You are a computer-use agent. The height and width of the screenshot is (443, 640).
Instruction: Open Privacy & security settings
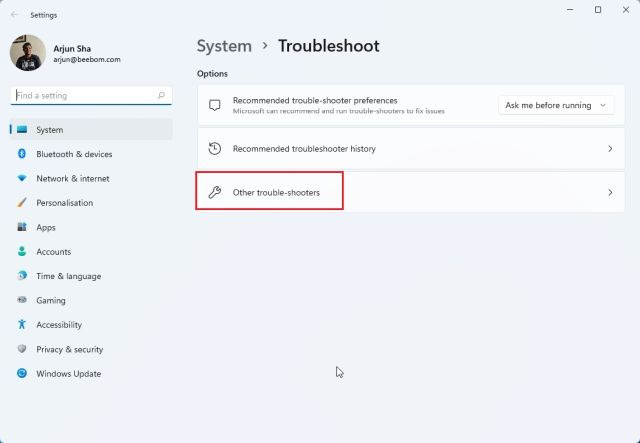tap(91, 349)
